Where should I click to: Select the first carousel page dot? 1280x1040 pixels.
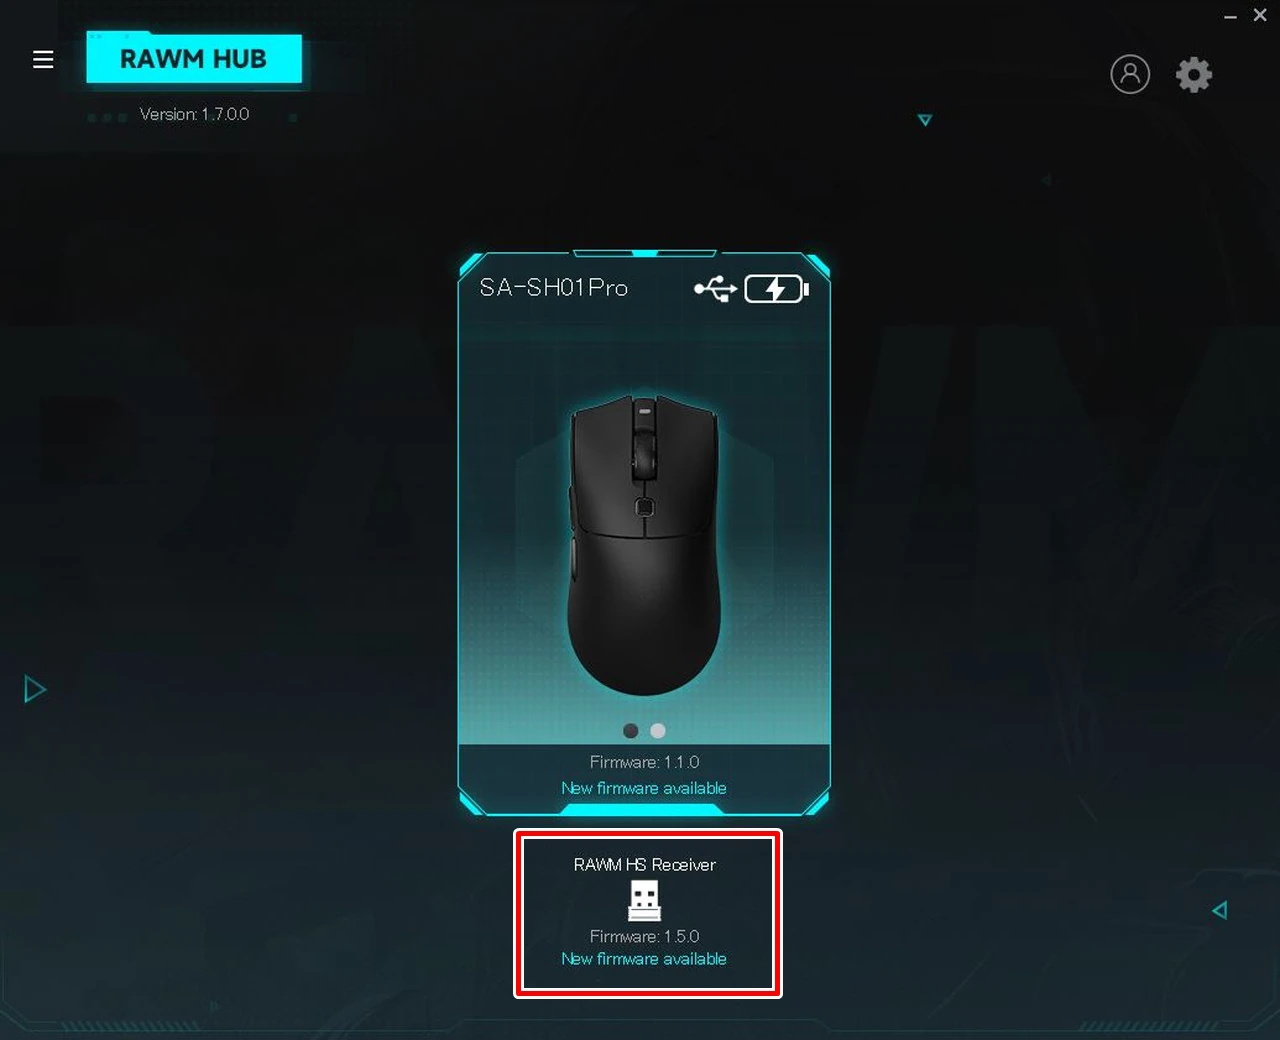pos(631,731)
